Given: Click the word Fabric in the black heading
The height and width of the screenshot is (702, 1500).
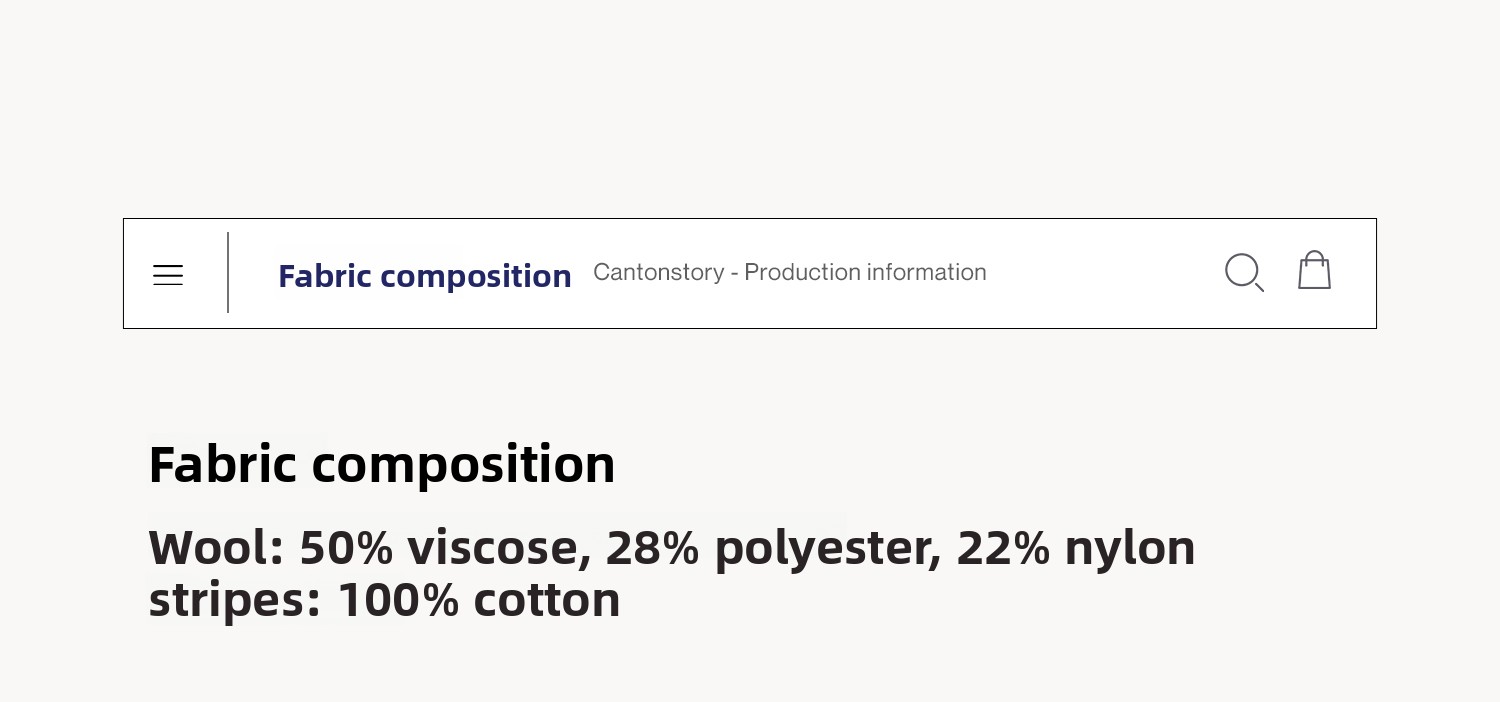Looking at the screenshot, I should click(222, 464).
